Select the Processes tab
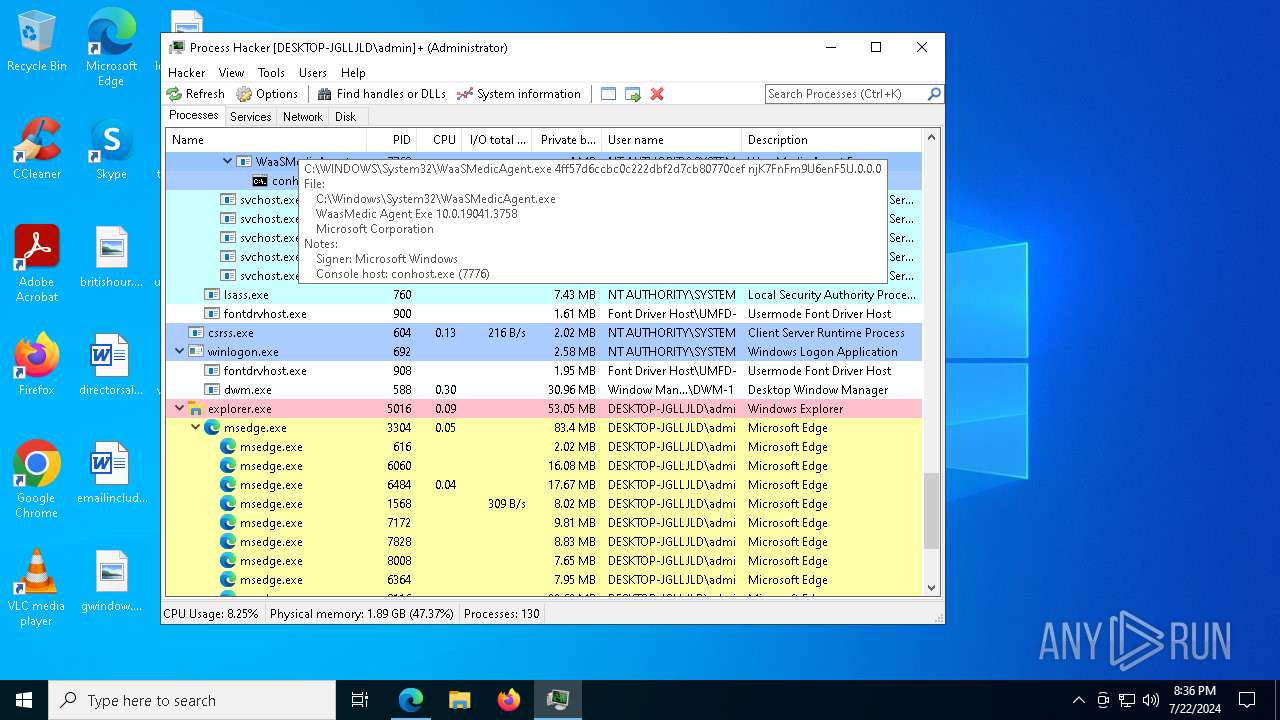Screen dimensions: 1280x720 click(194, 116)
